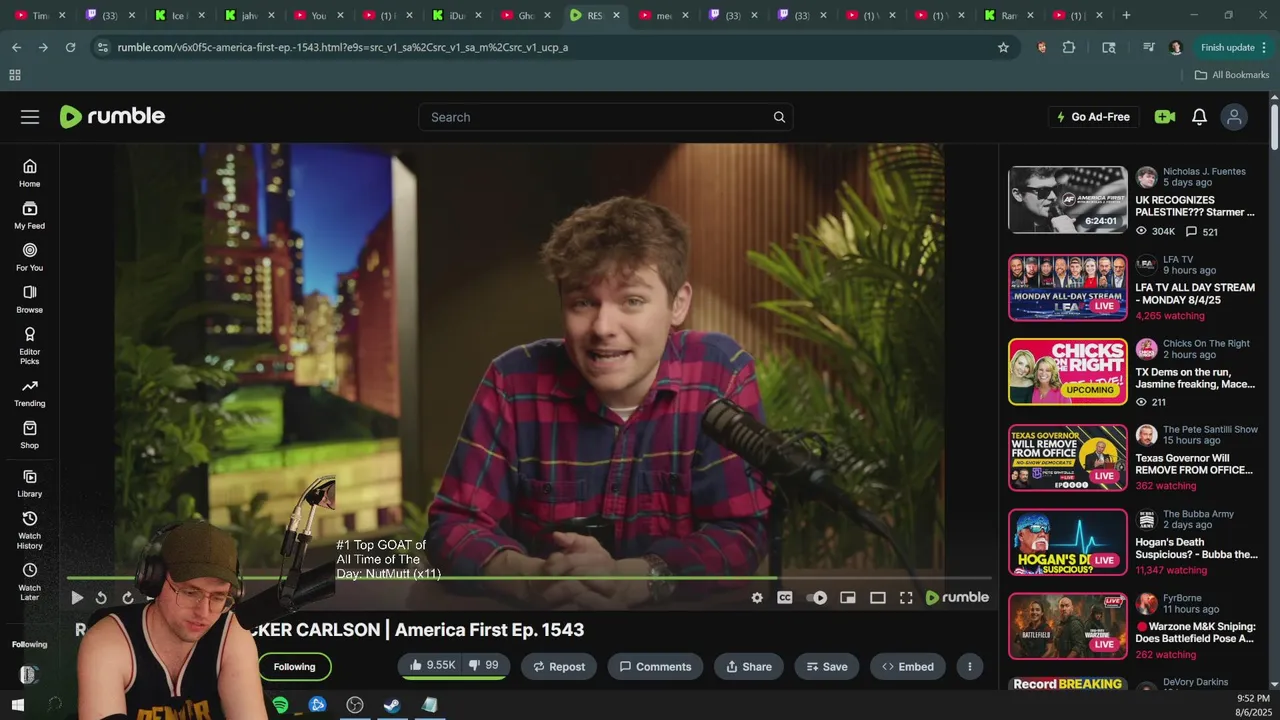Seek on the video progress bar
Screen dimensions: 1280x720
tap(529, 578)
